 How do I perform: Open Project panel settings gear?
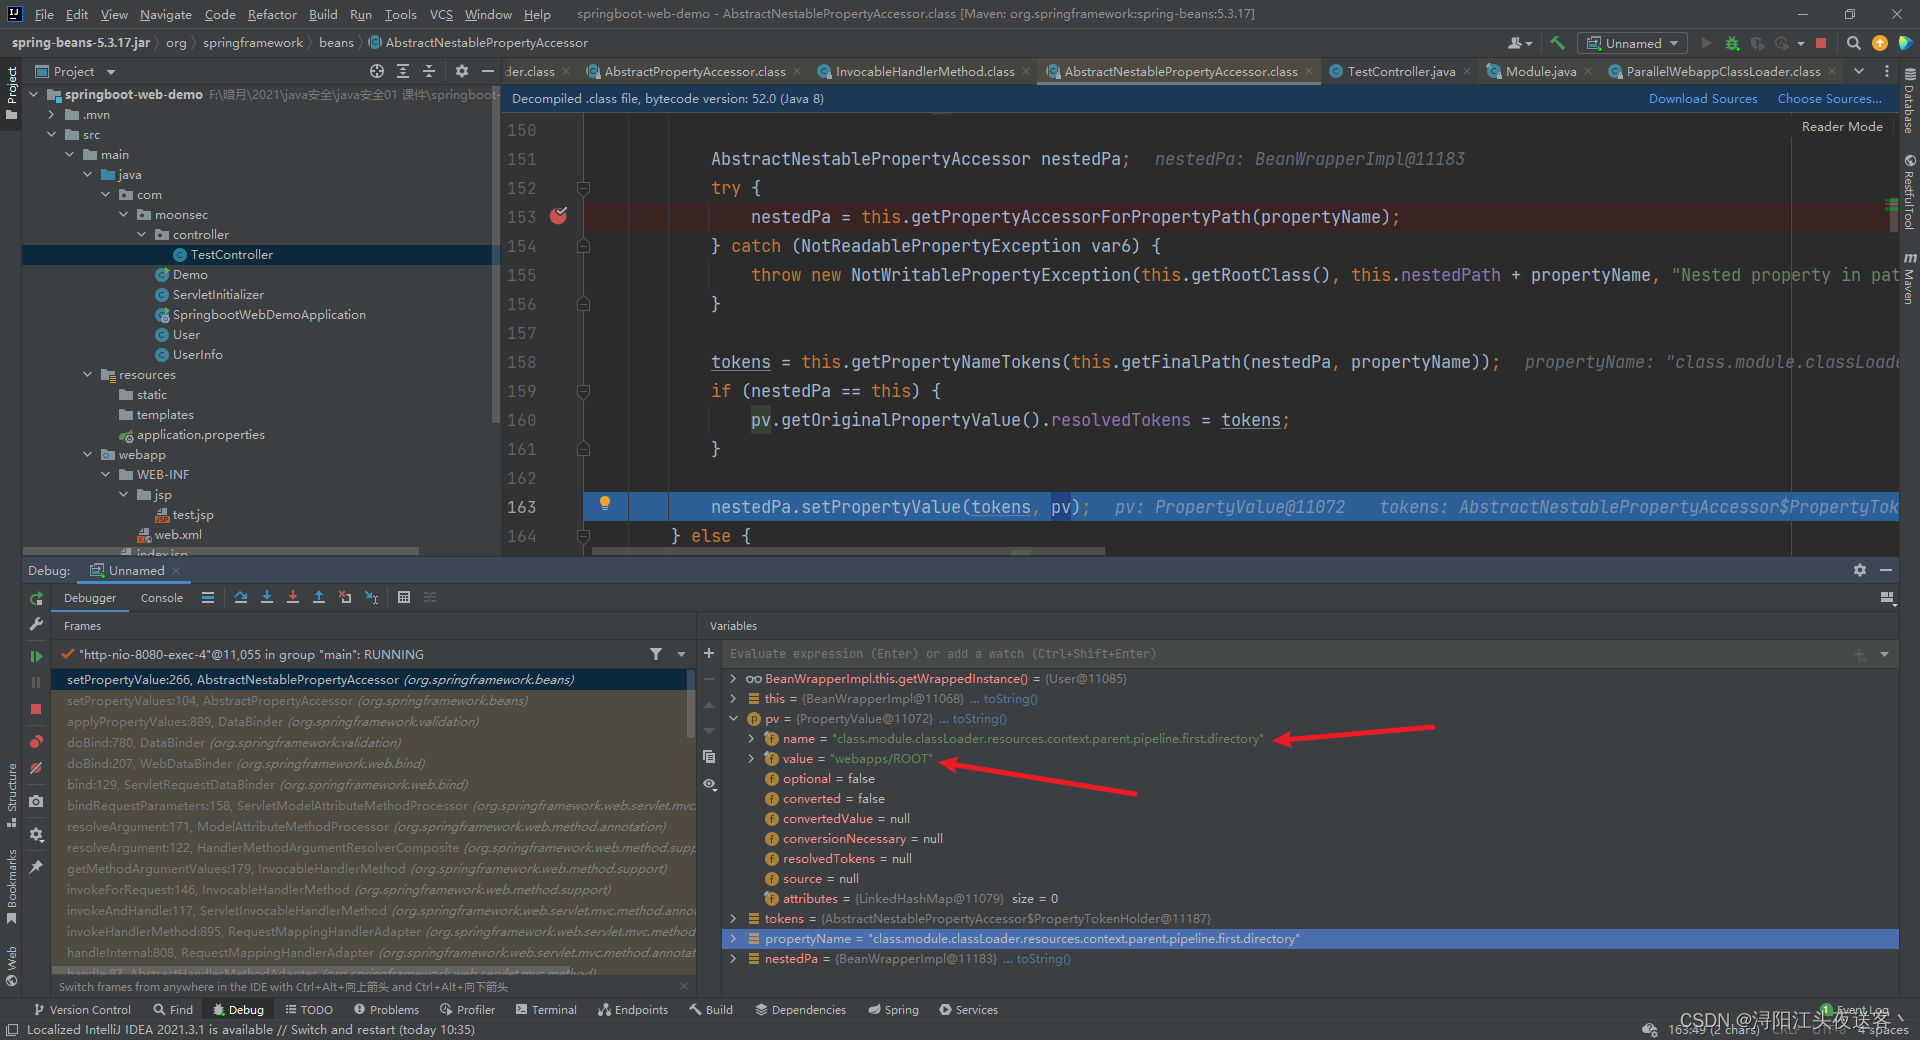(461, 71)
